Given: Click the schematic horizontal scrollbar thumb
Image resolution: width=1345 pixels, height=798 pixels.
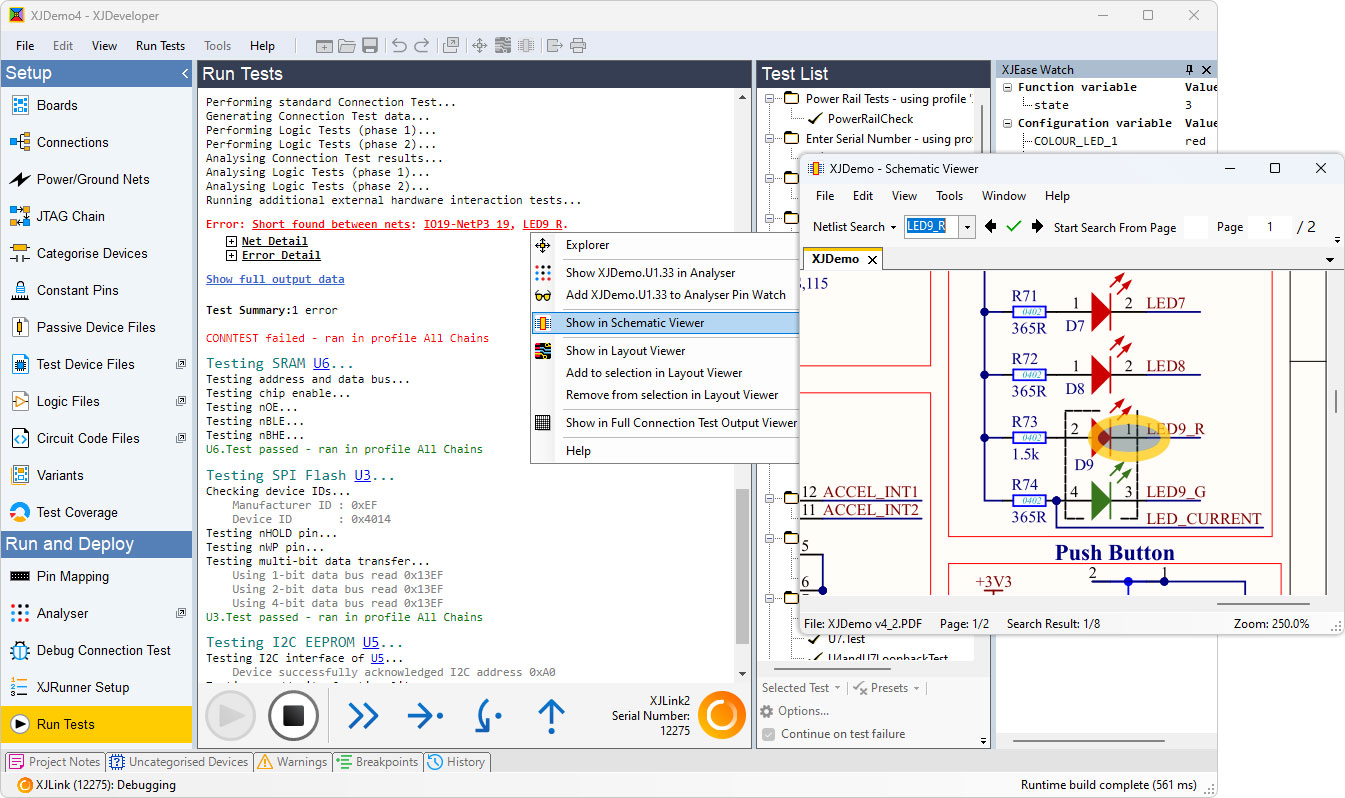Looking at the screenshot, I should [1262, 603].
